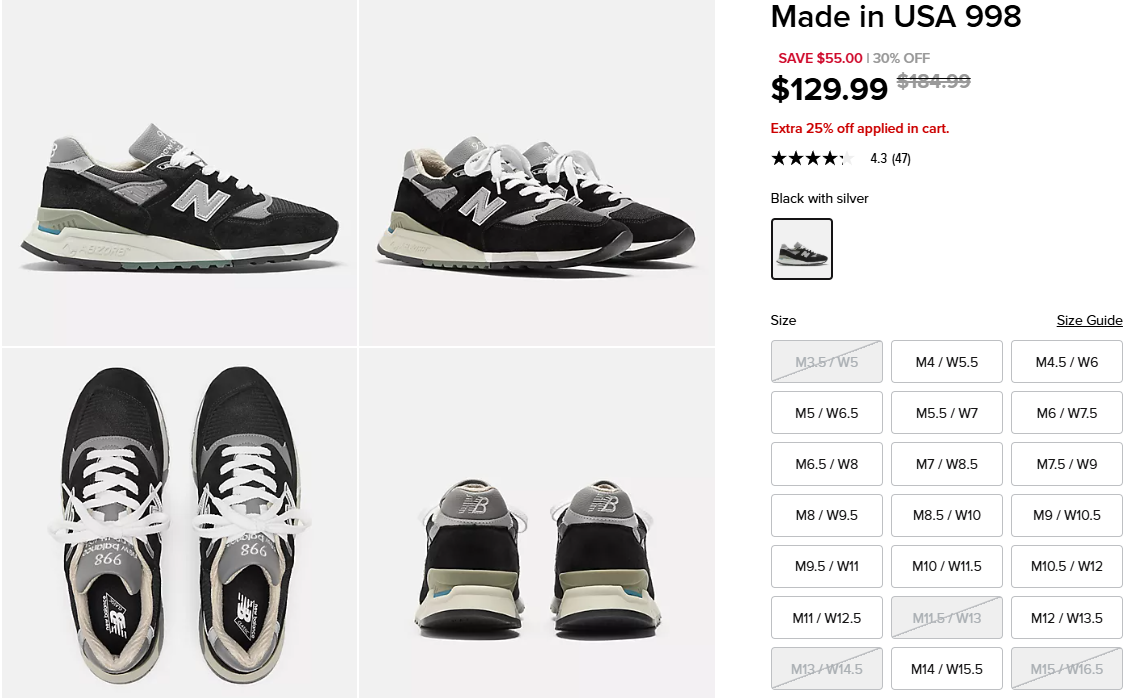The image size is (1143, 698).
Task: Choose size M6.5 / W8
Action: point(826,464)
